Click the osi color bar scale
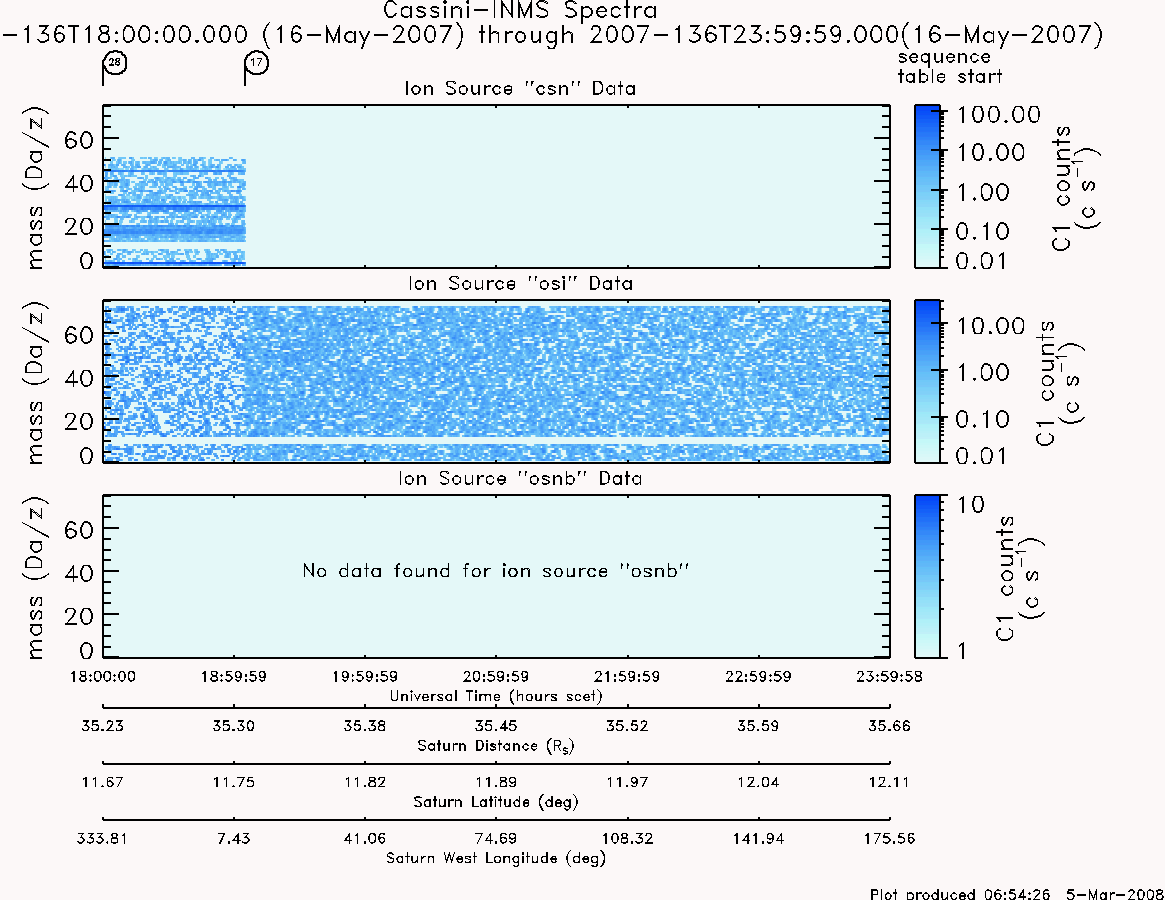The width and height of the screenshot is (1165, 900). click(927, 381)
